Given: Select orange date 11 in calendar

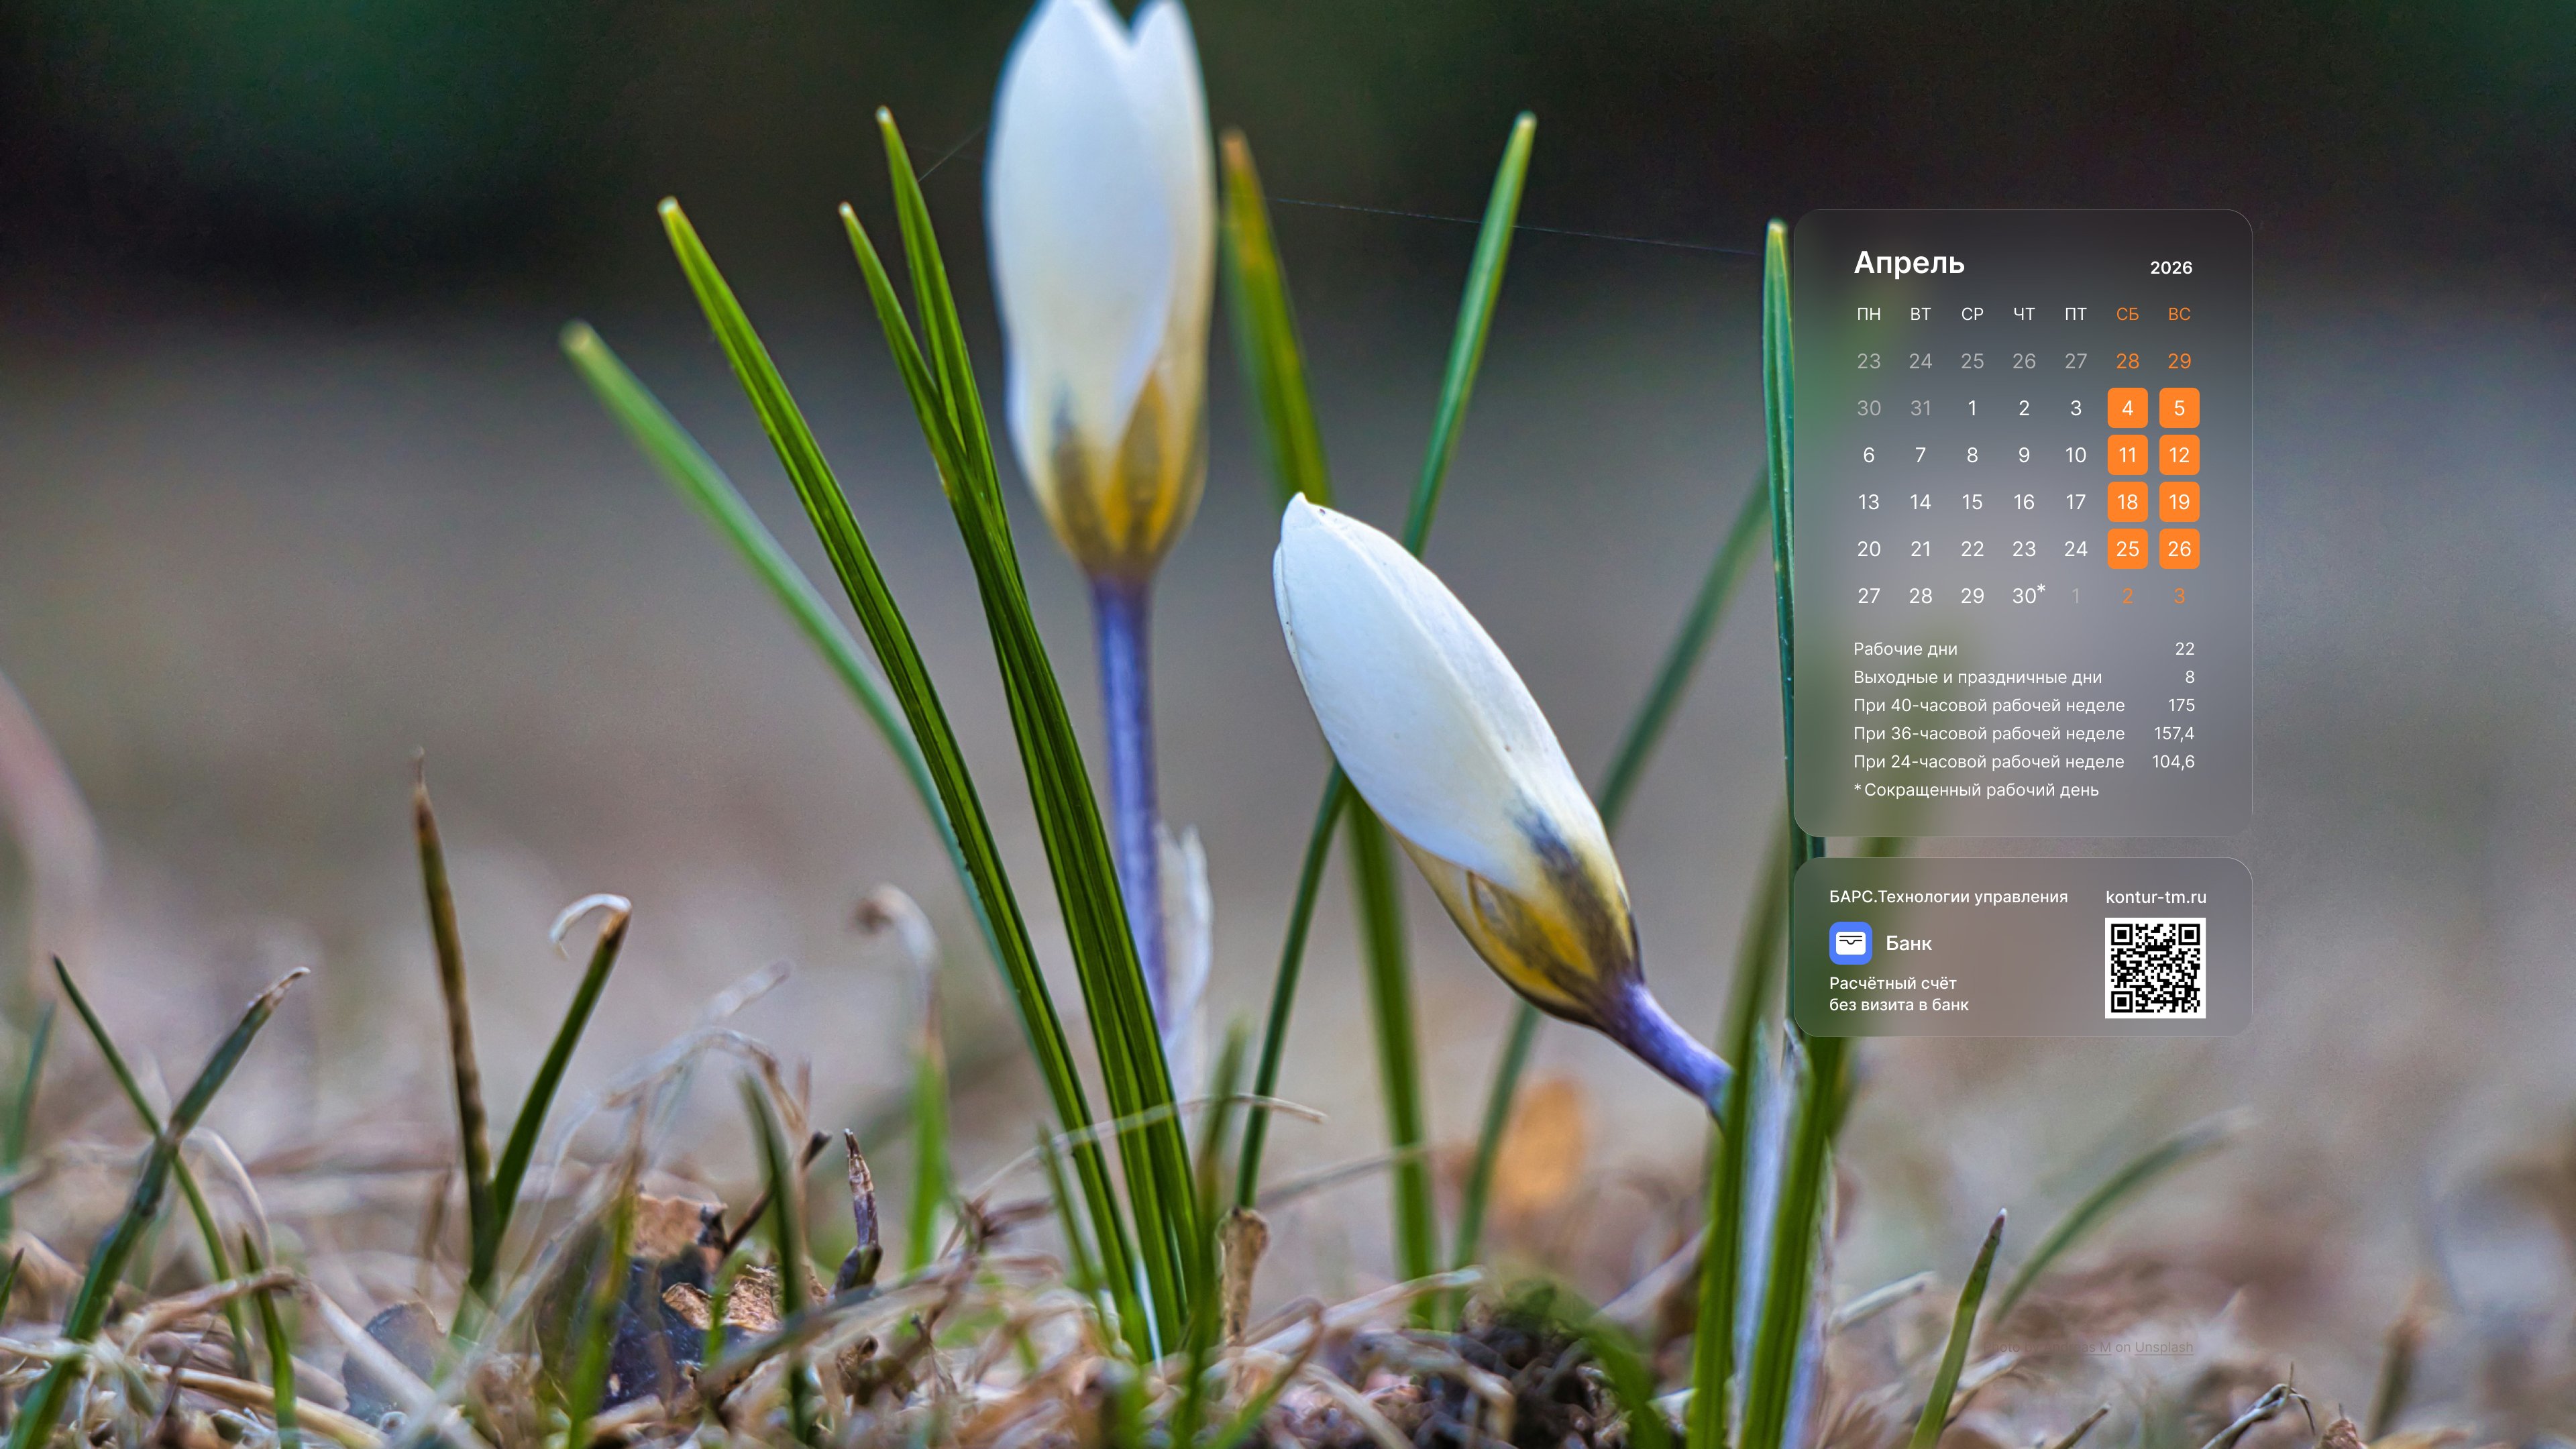Looking at the screenshot, I should point(2127,455).
